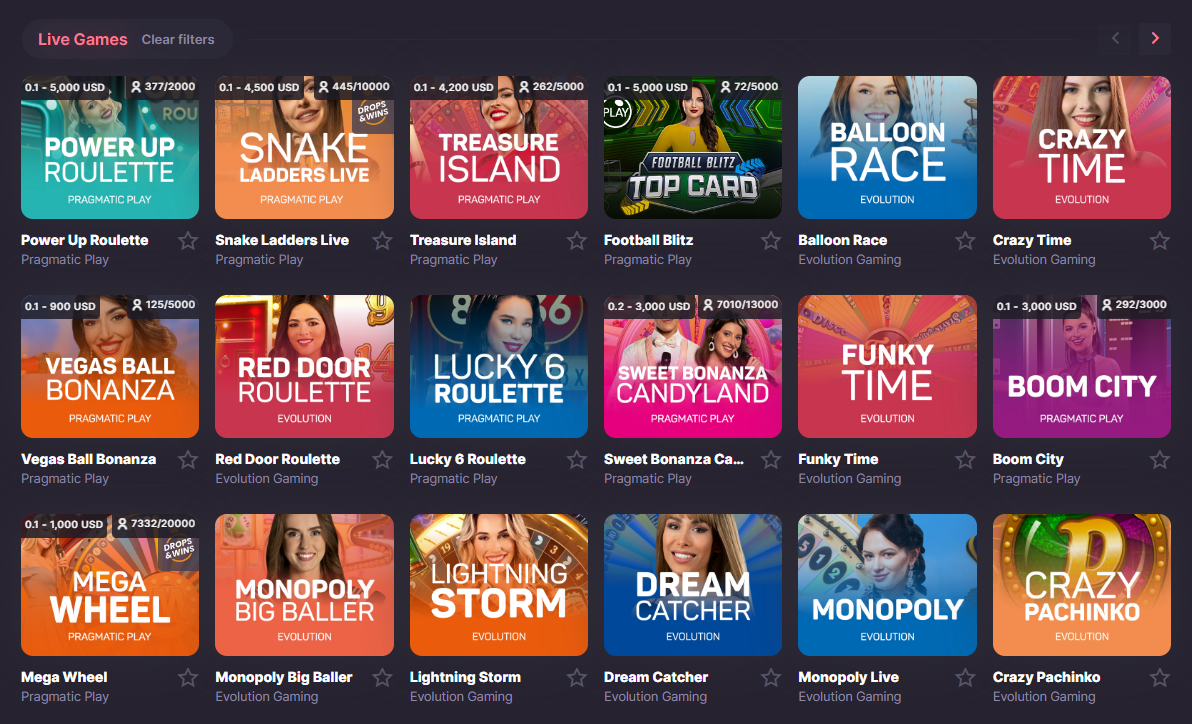Click the Balloon Race title text
Screen dimensions: 1192x724
pyautogui.click(x=842, y=240)
